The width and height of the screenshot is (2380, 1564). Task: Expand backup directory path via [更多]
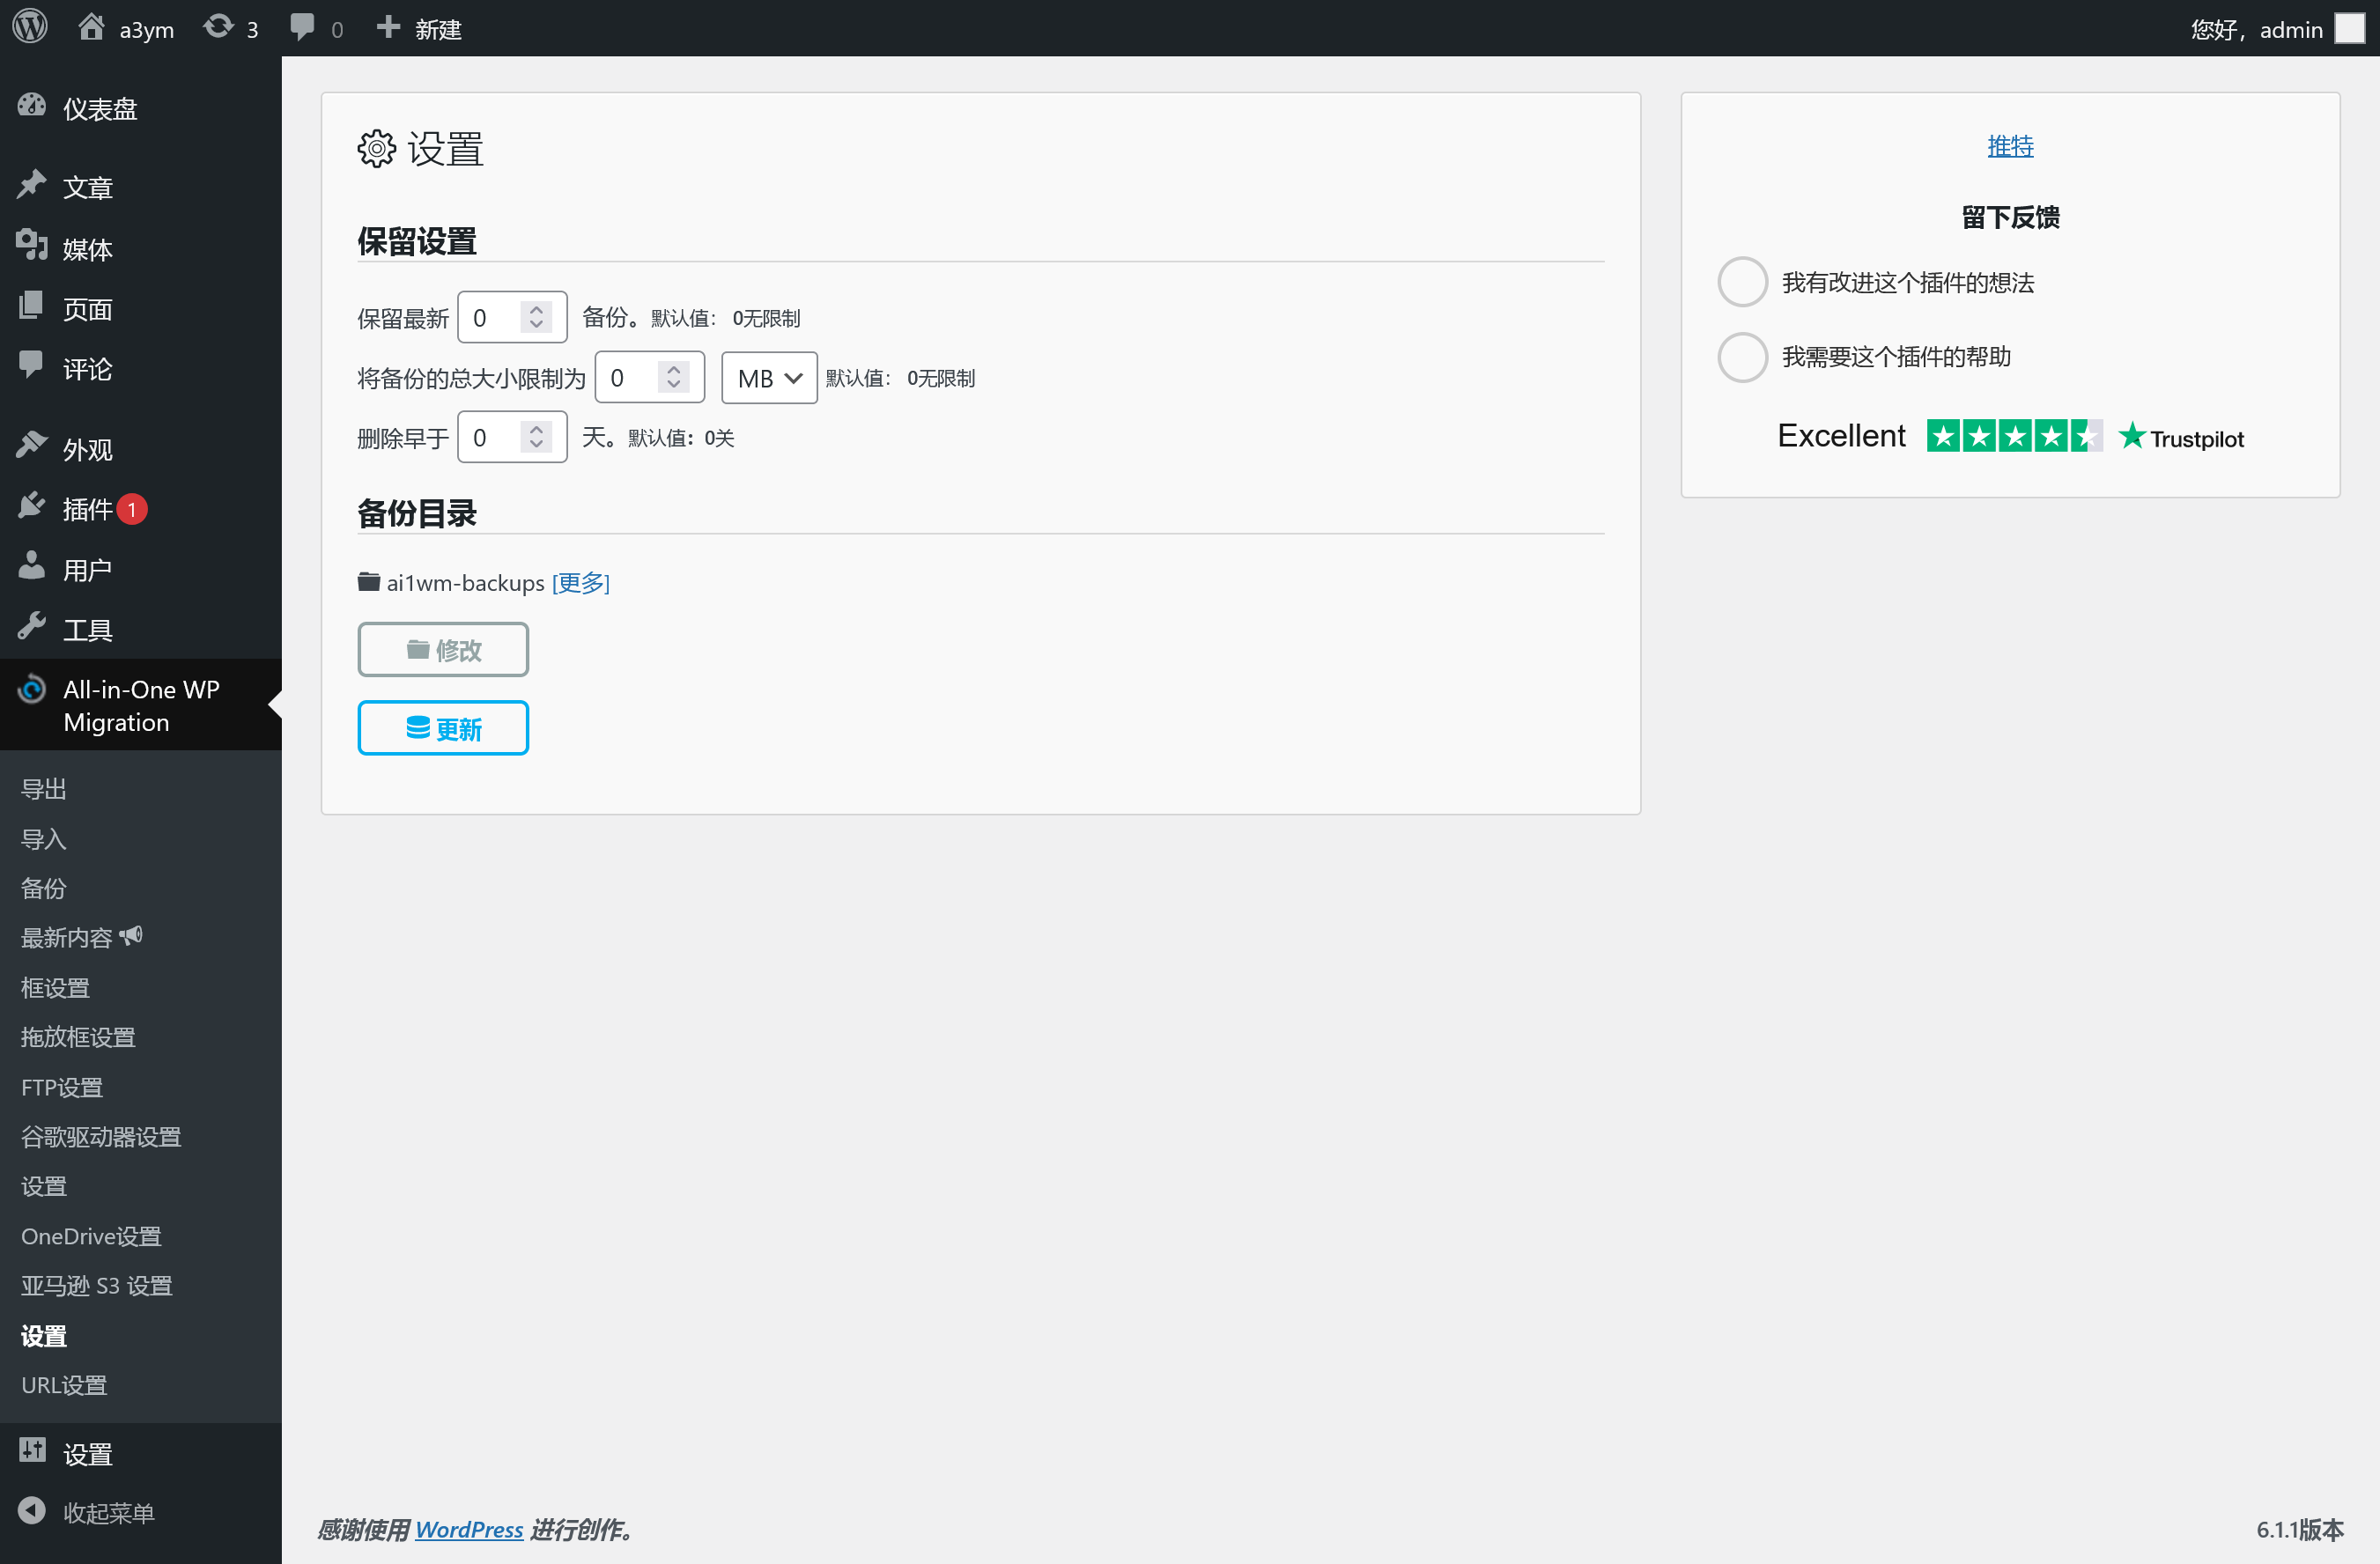tap(580, 582)
